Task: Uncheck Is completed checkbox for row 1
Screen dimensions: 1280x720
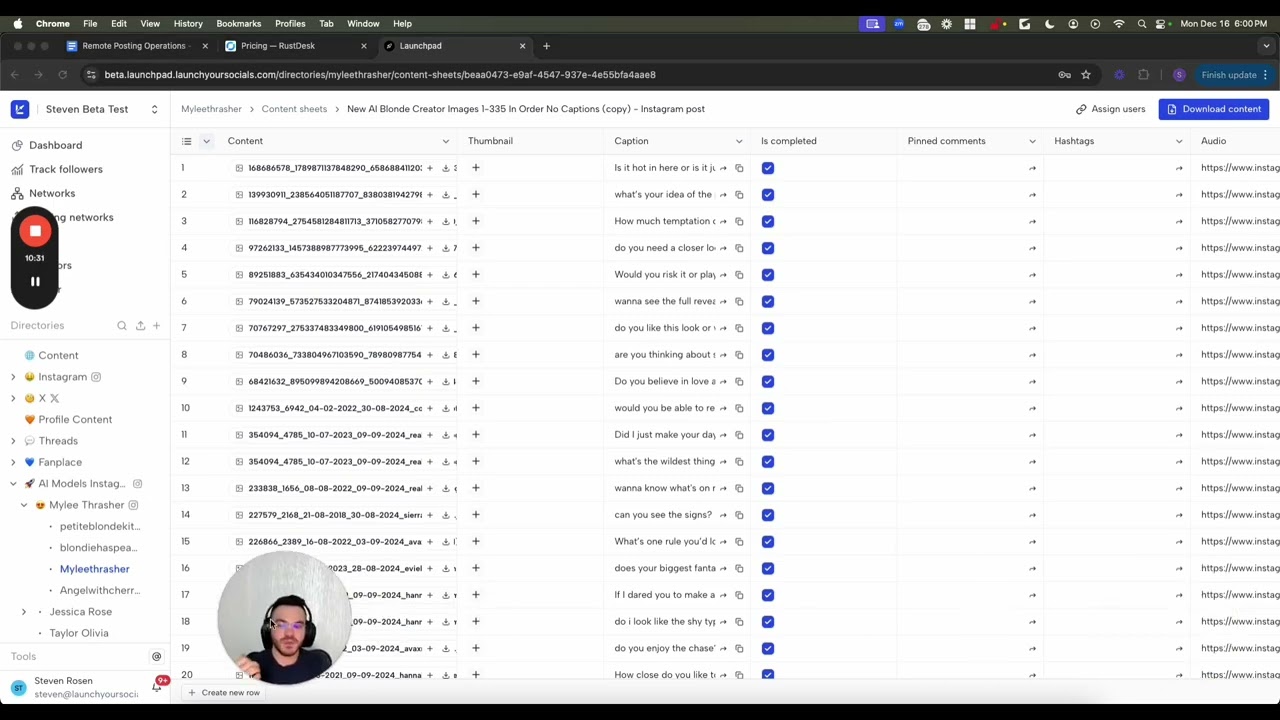Action: click(x=767, y=168)
